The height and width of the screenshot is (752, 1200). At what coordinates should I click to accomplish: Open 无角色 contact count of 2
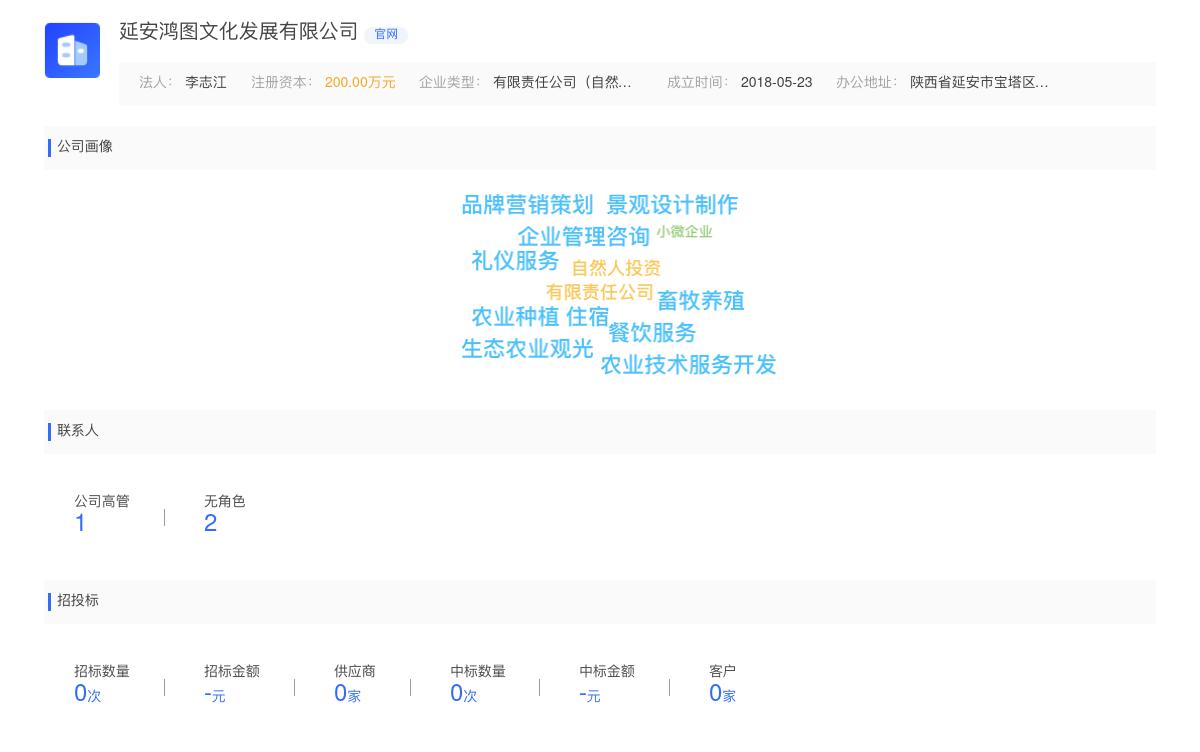210,523
